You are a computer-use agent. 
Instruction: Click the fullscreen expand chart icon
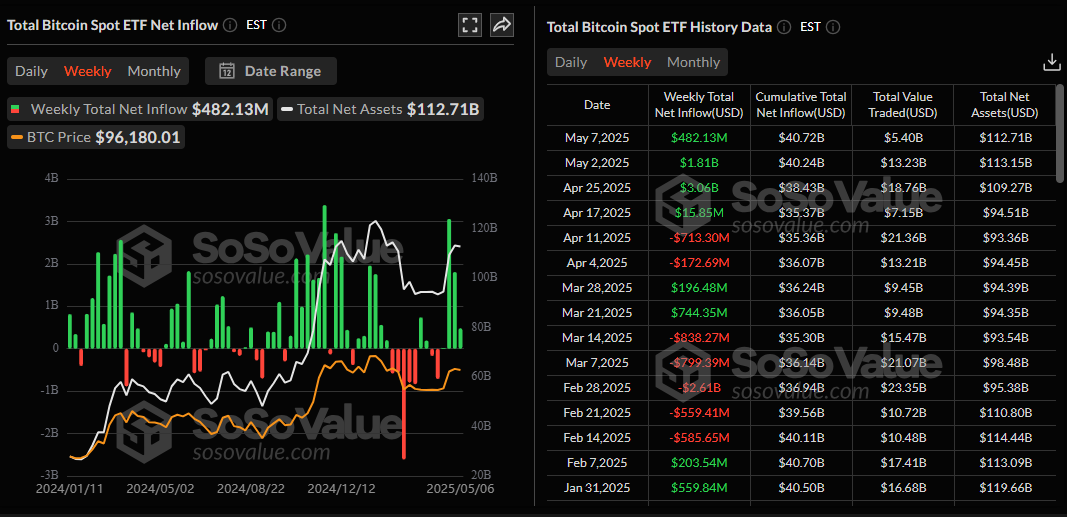(469, 25)
